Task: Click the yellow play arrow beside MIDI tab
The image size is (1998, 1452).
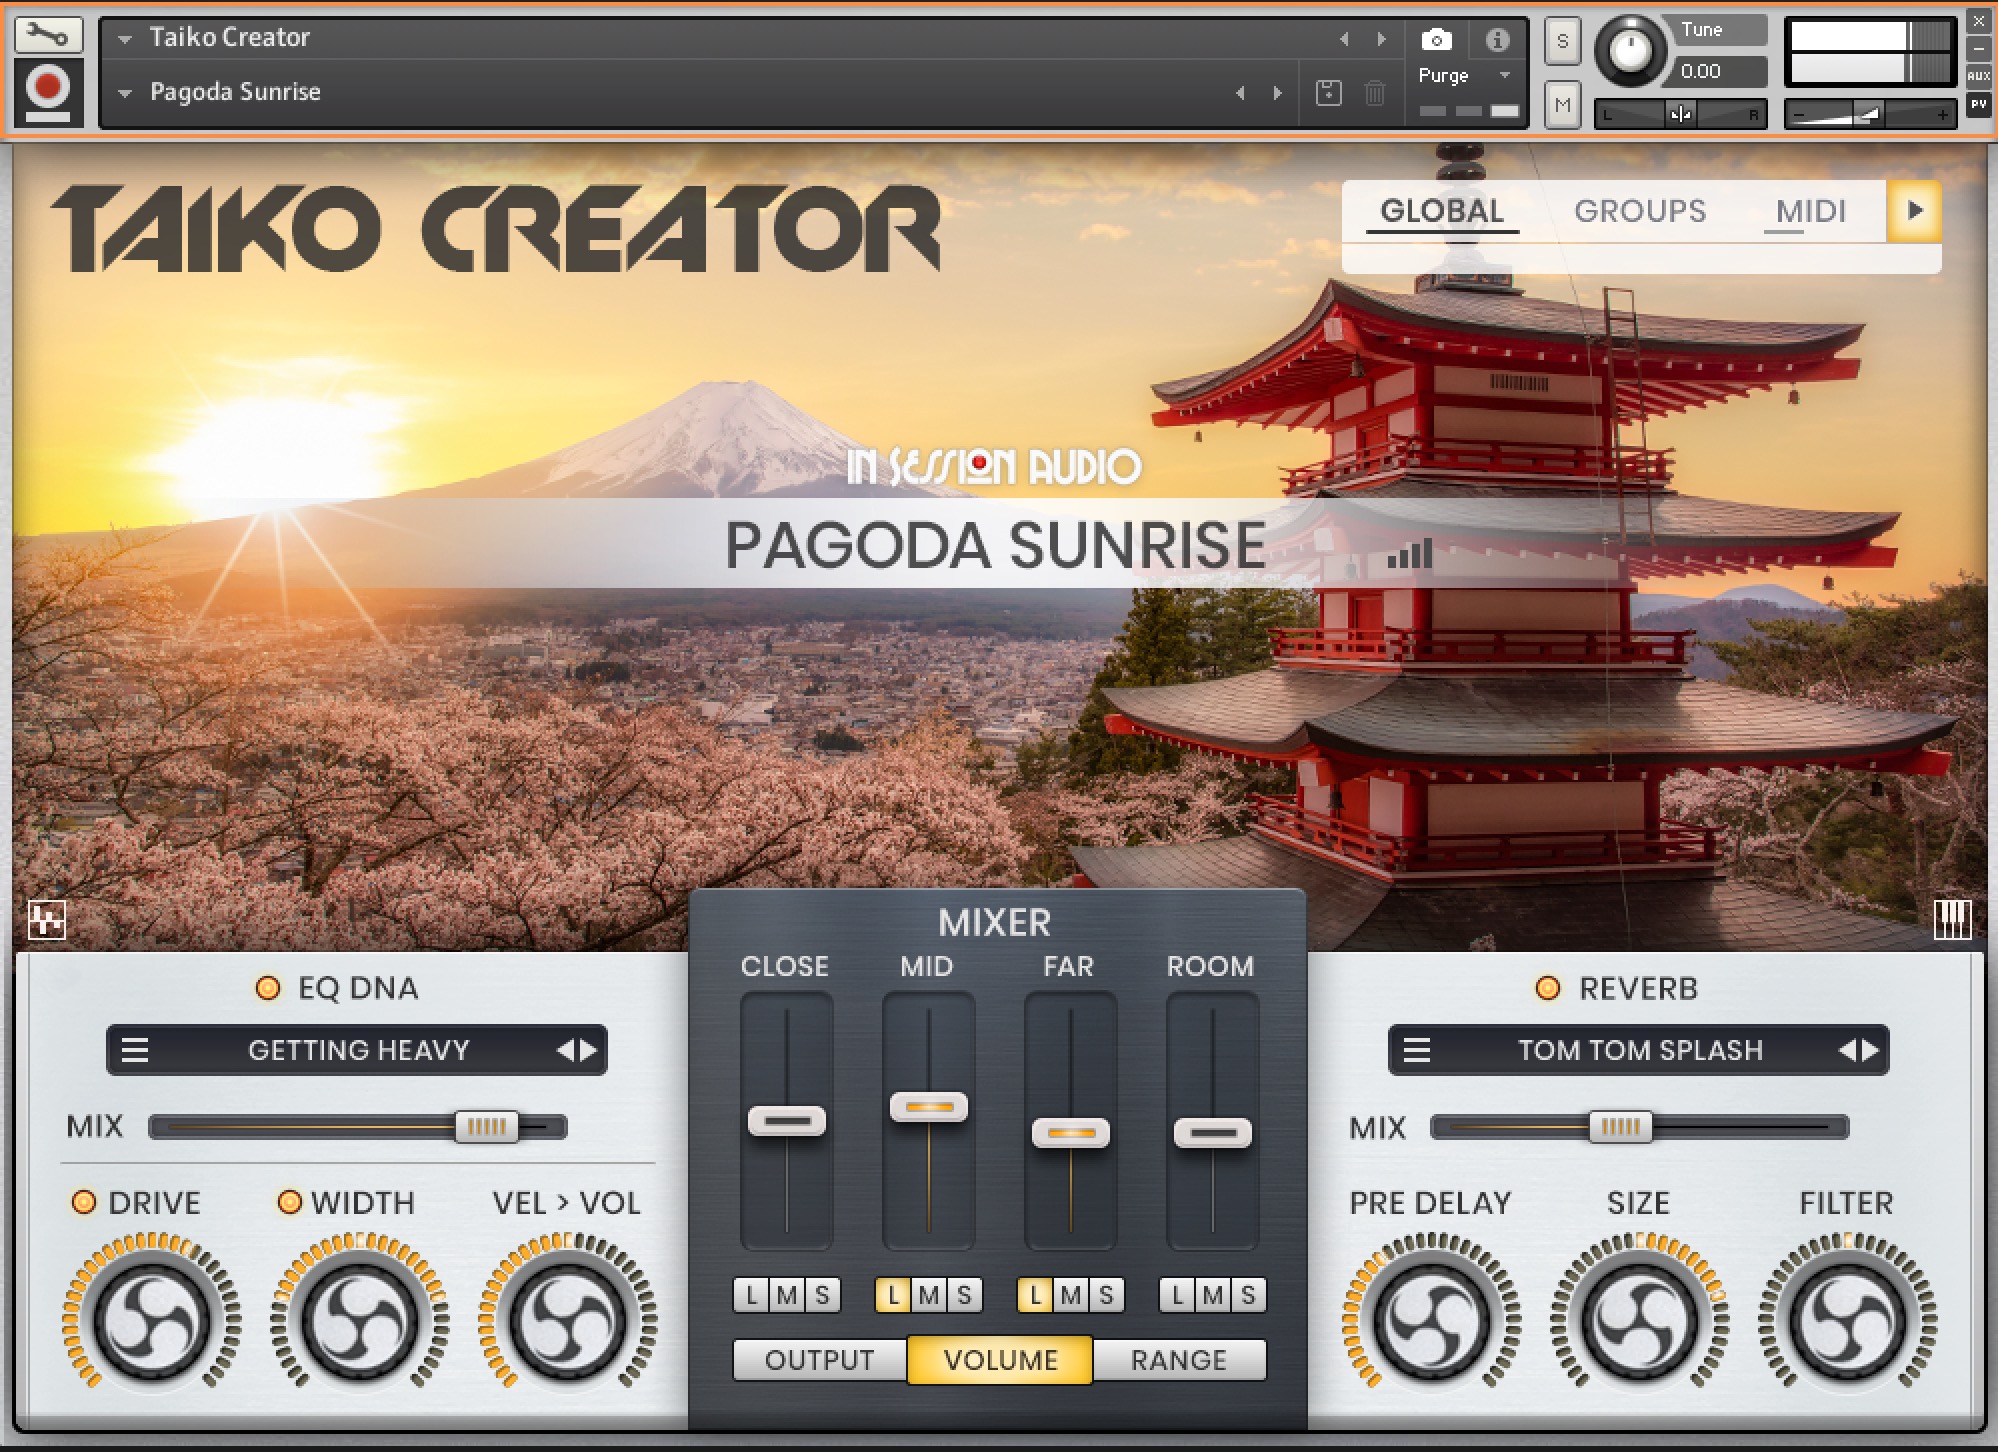Action: tap(1914, 211)
